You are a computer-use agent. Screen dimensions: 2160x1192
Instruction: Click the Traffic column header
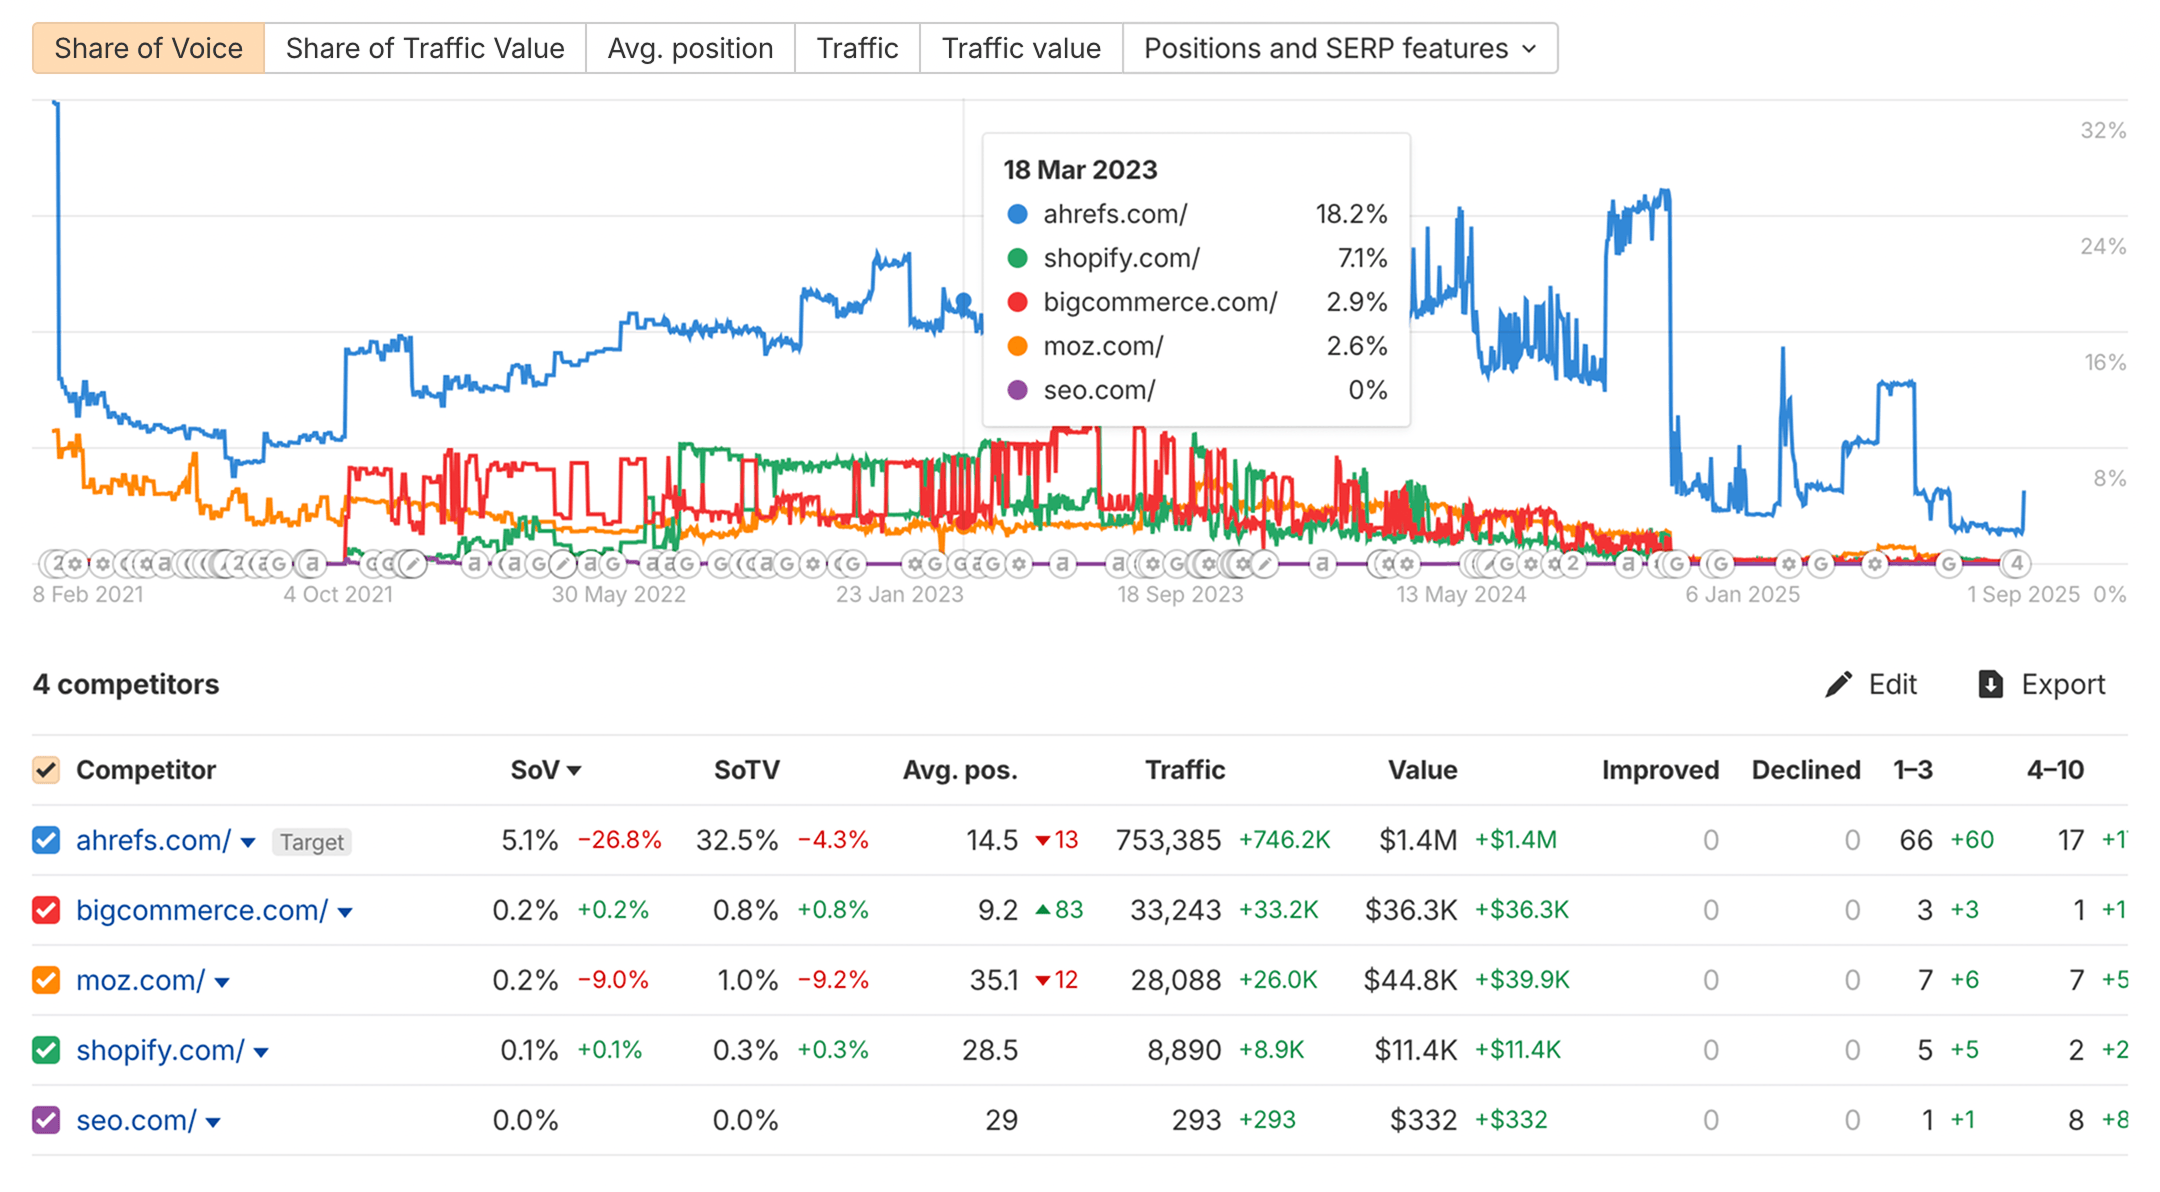tap(1184, 770)
